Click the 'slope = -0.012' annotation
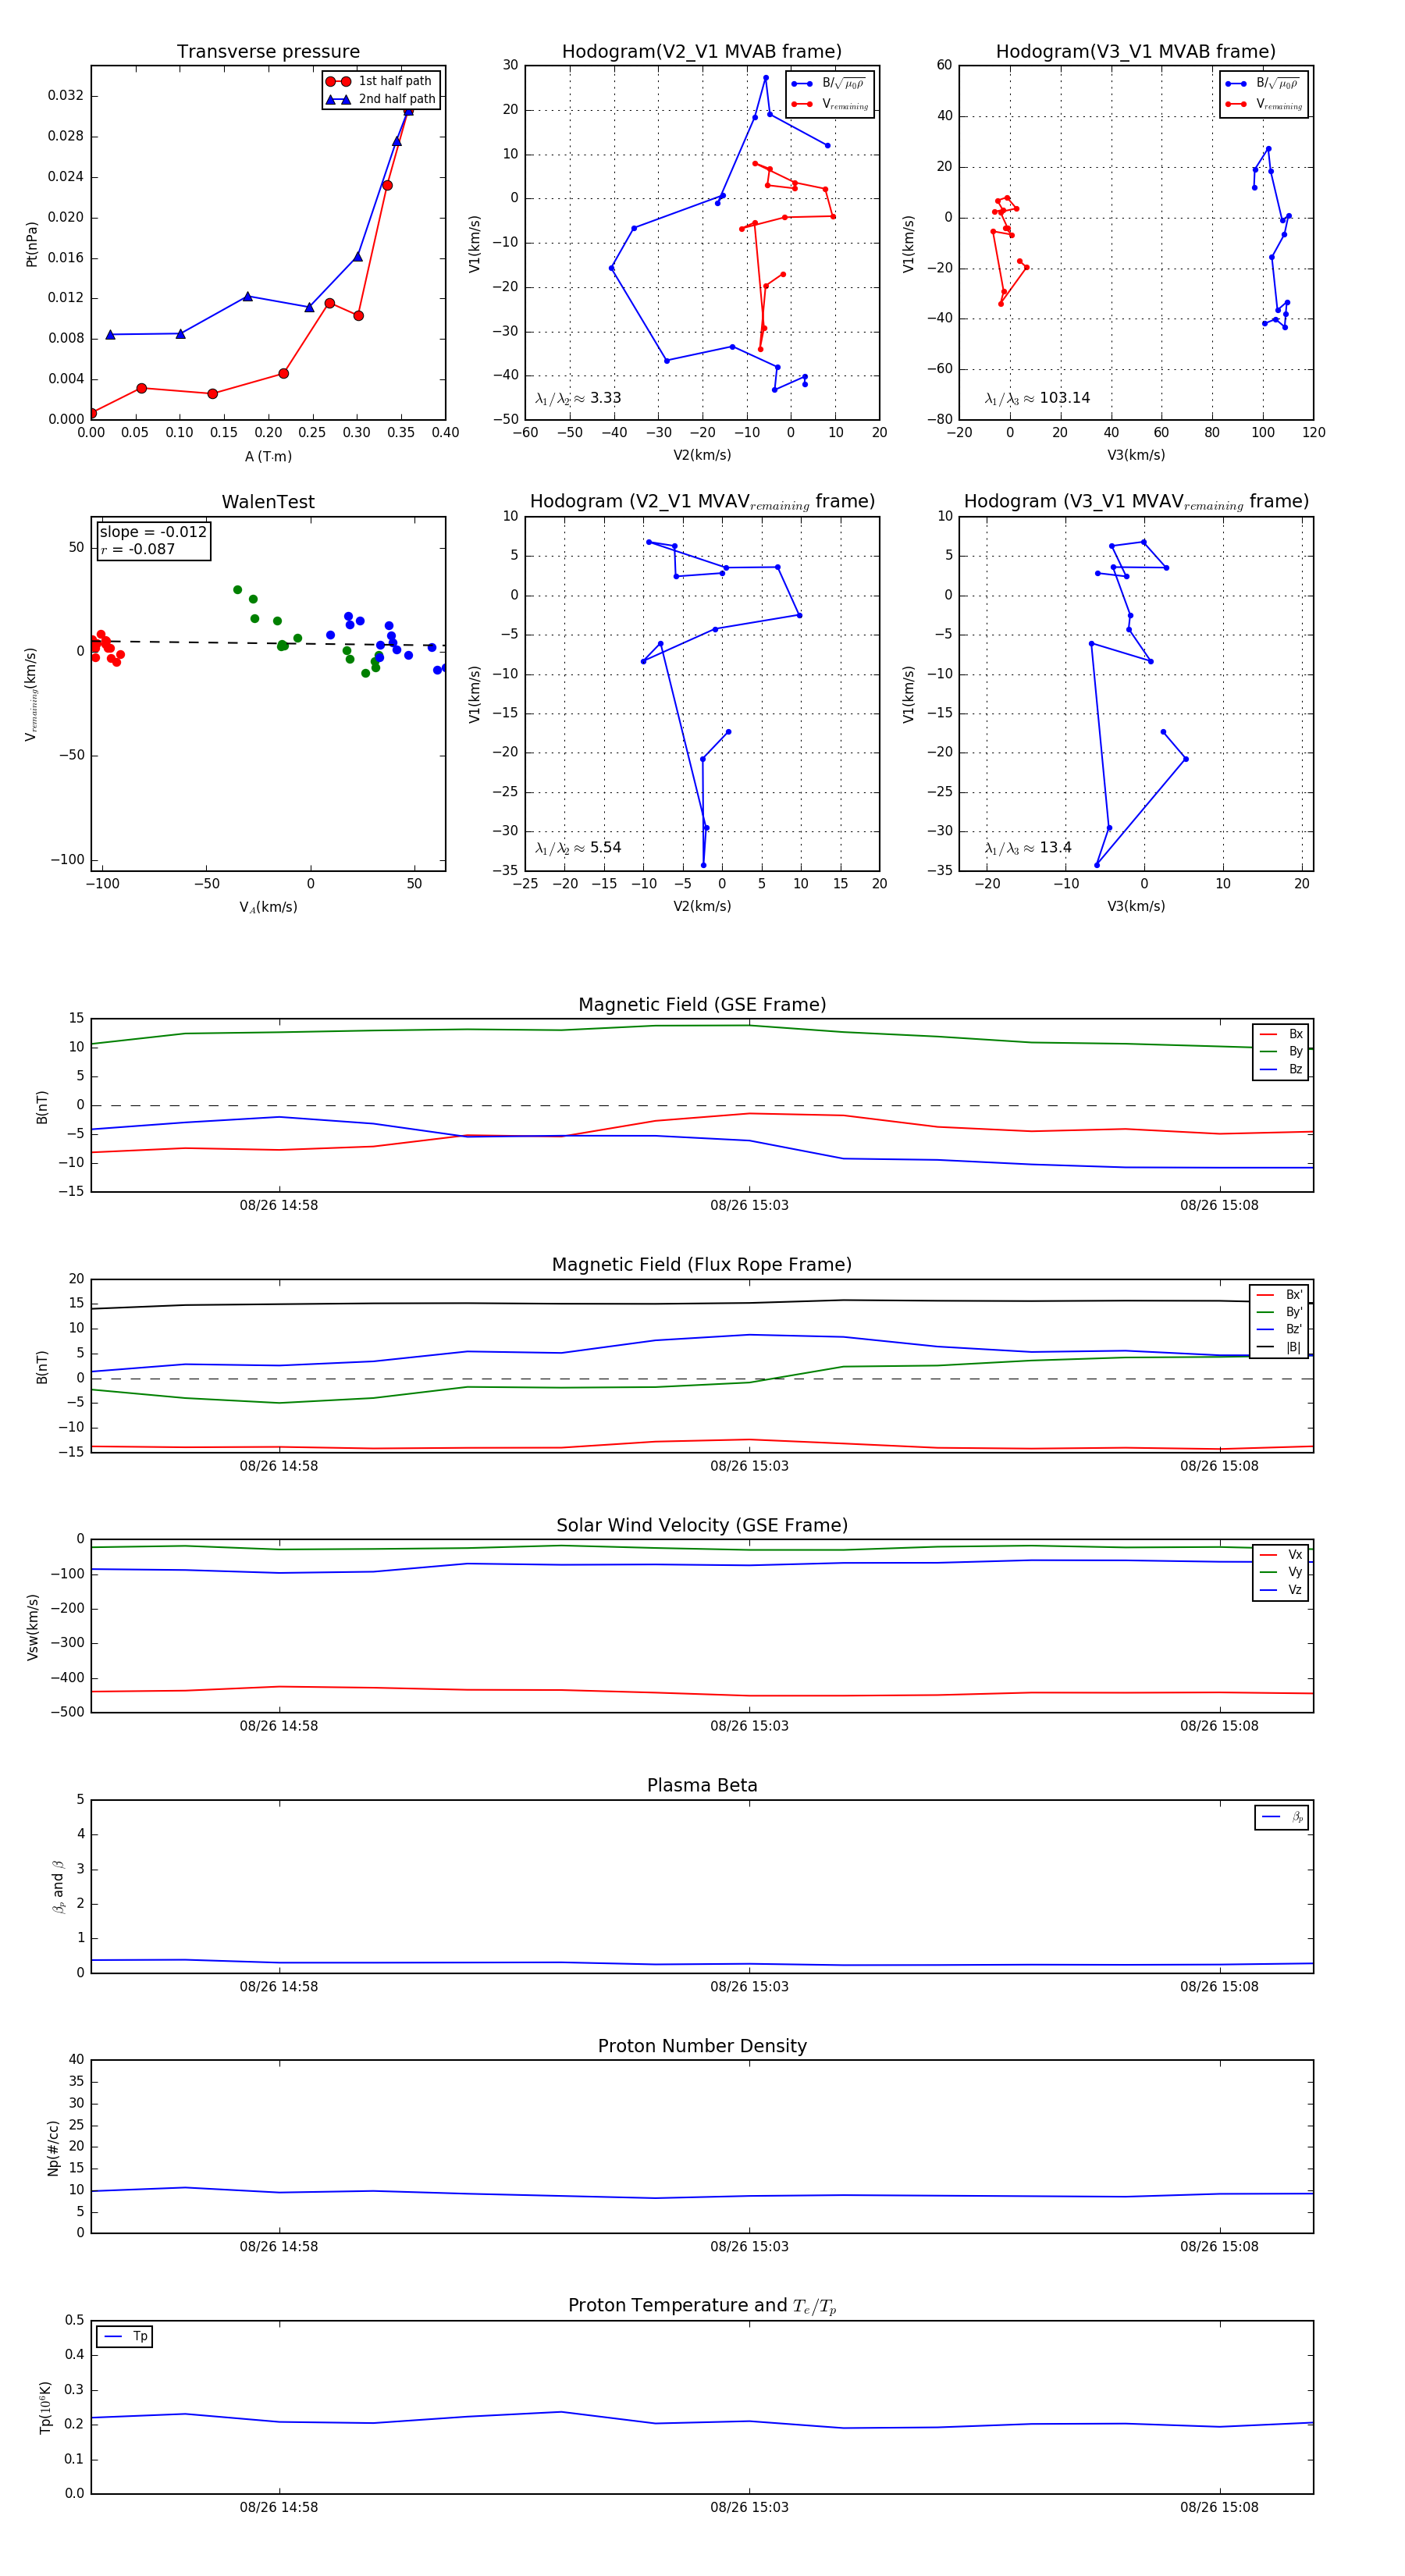The width and height of the screenshot is (1405, 2576). coord(153,532)
